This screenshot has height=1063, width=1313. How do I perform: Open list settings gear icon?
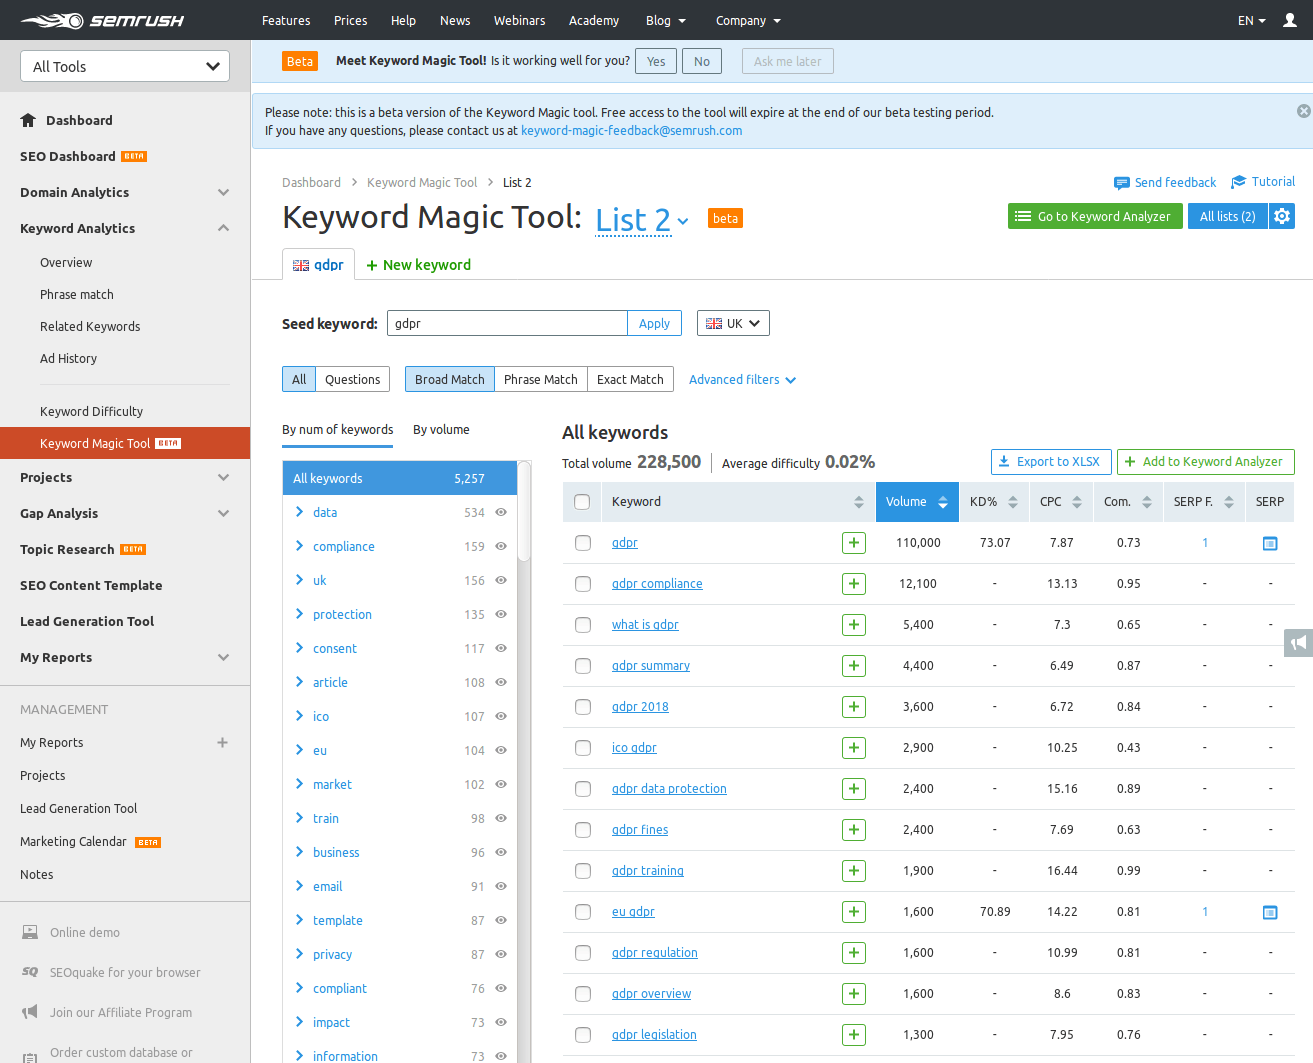pyautogui.click(x=1282, y=216)
